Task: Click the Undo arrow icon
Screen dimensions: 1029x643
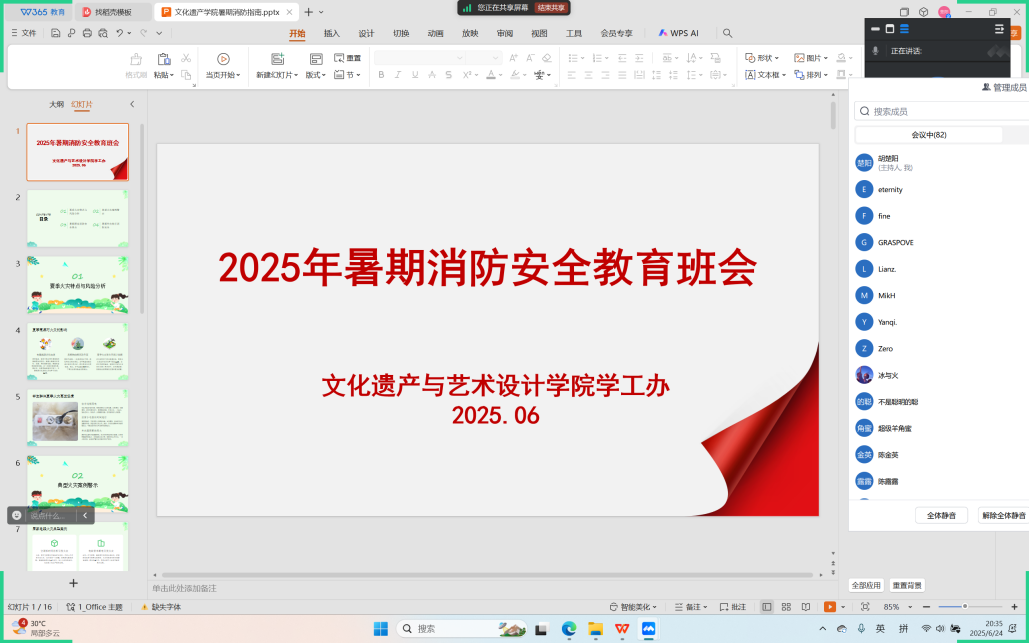Action: [x=119, y=33]
